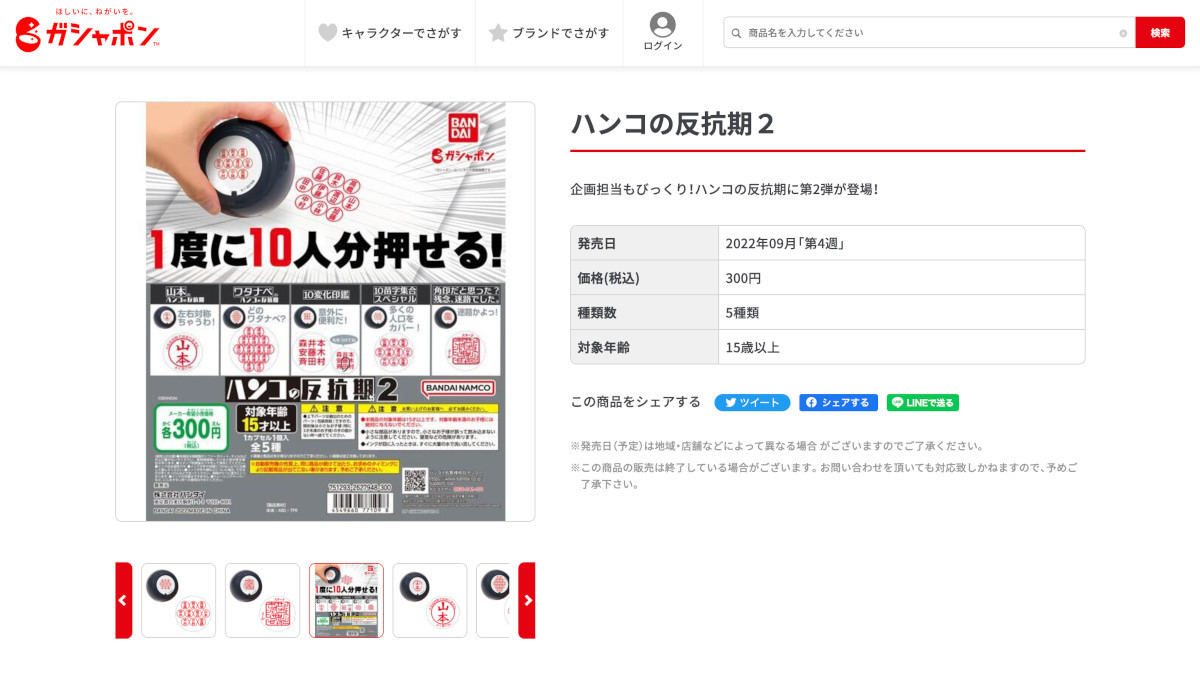Click the release date 2022年09月「第4週」
Viewport: 1200px width, 690px height.
click(x=785, y=243)
